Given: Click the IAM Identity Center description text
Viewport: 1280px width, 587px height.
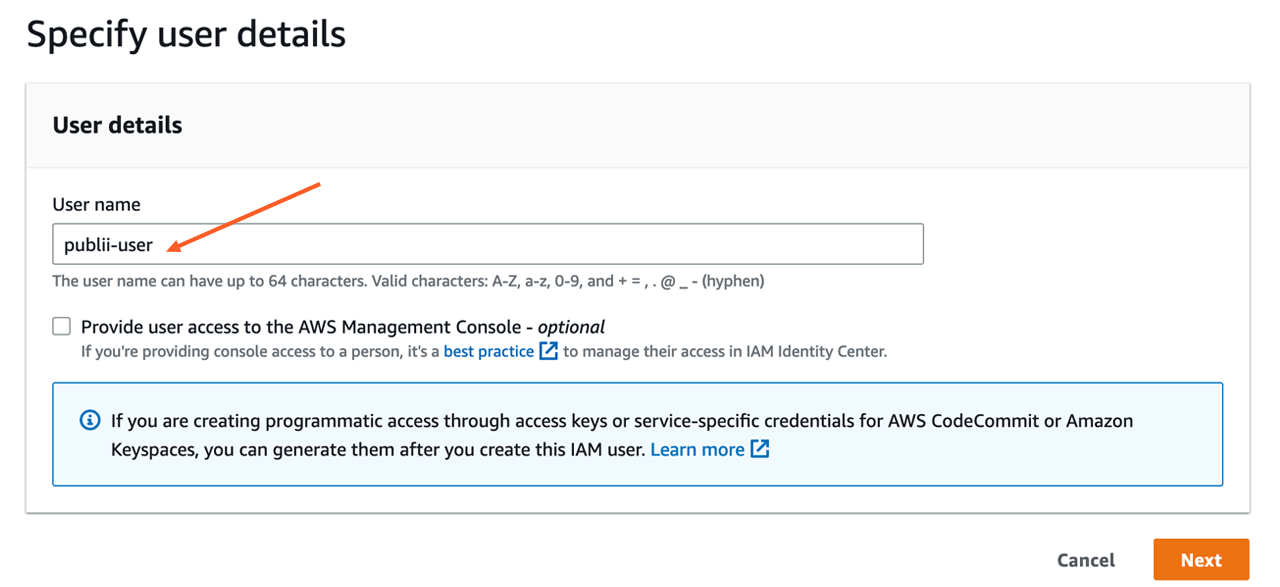Looking at the screenshot, I should click(724, 351).
